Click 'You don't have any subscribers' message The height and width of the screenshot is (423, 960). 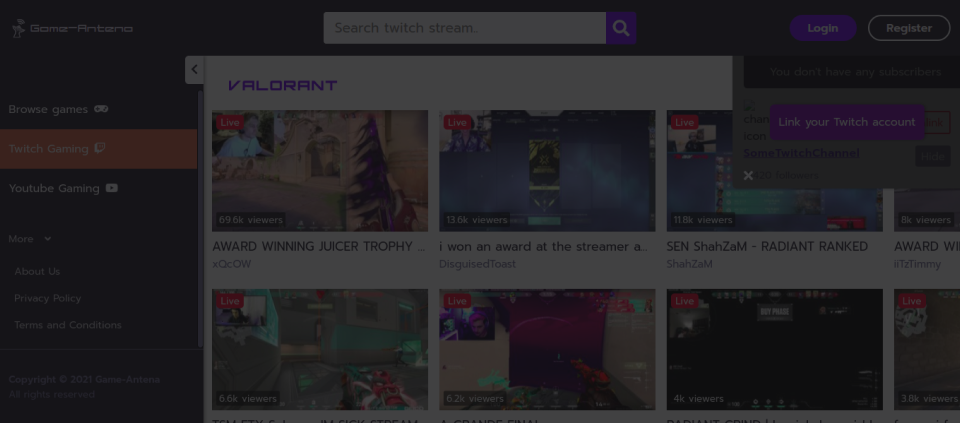coord(855,72)
